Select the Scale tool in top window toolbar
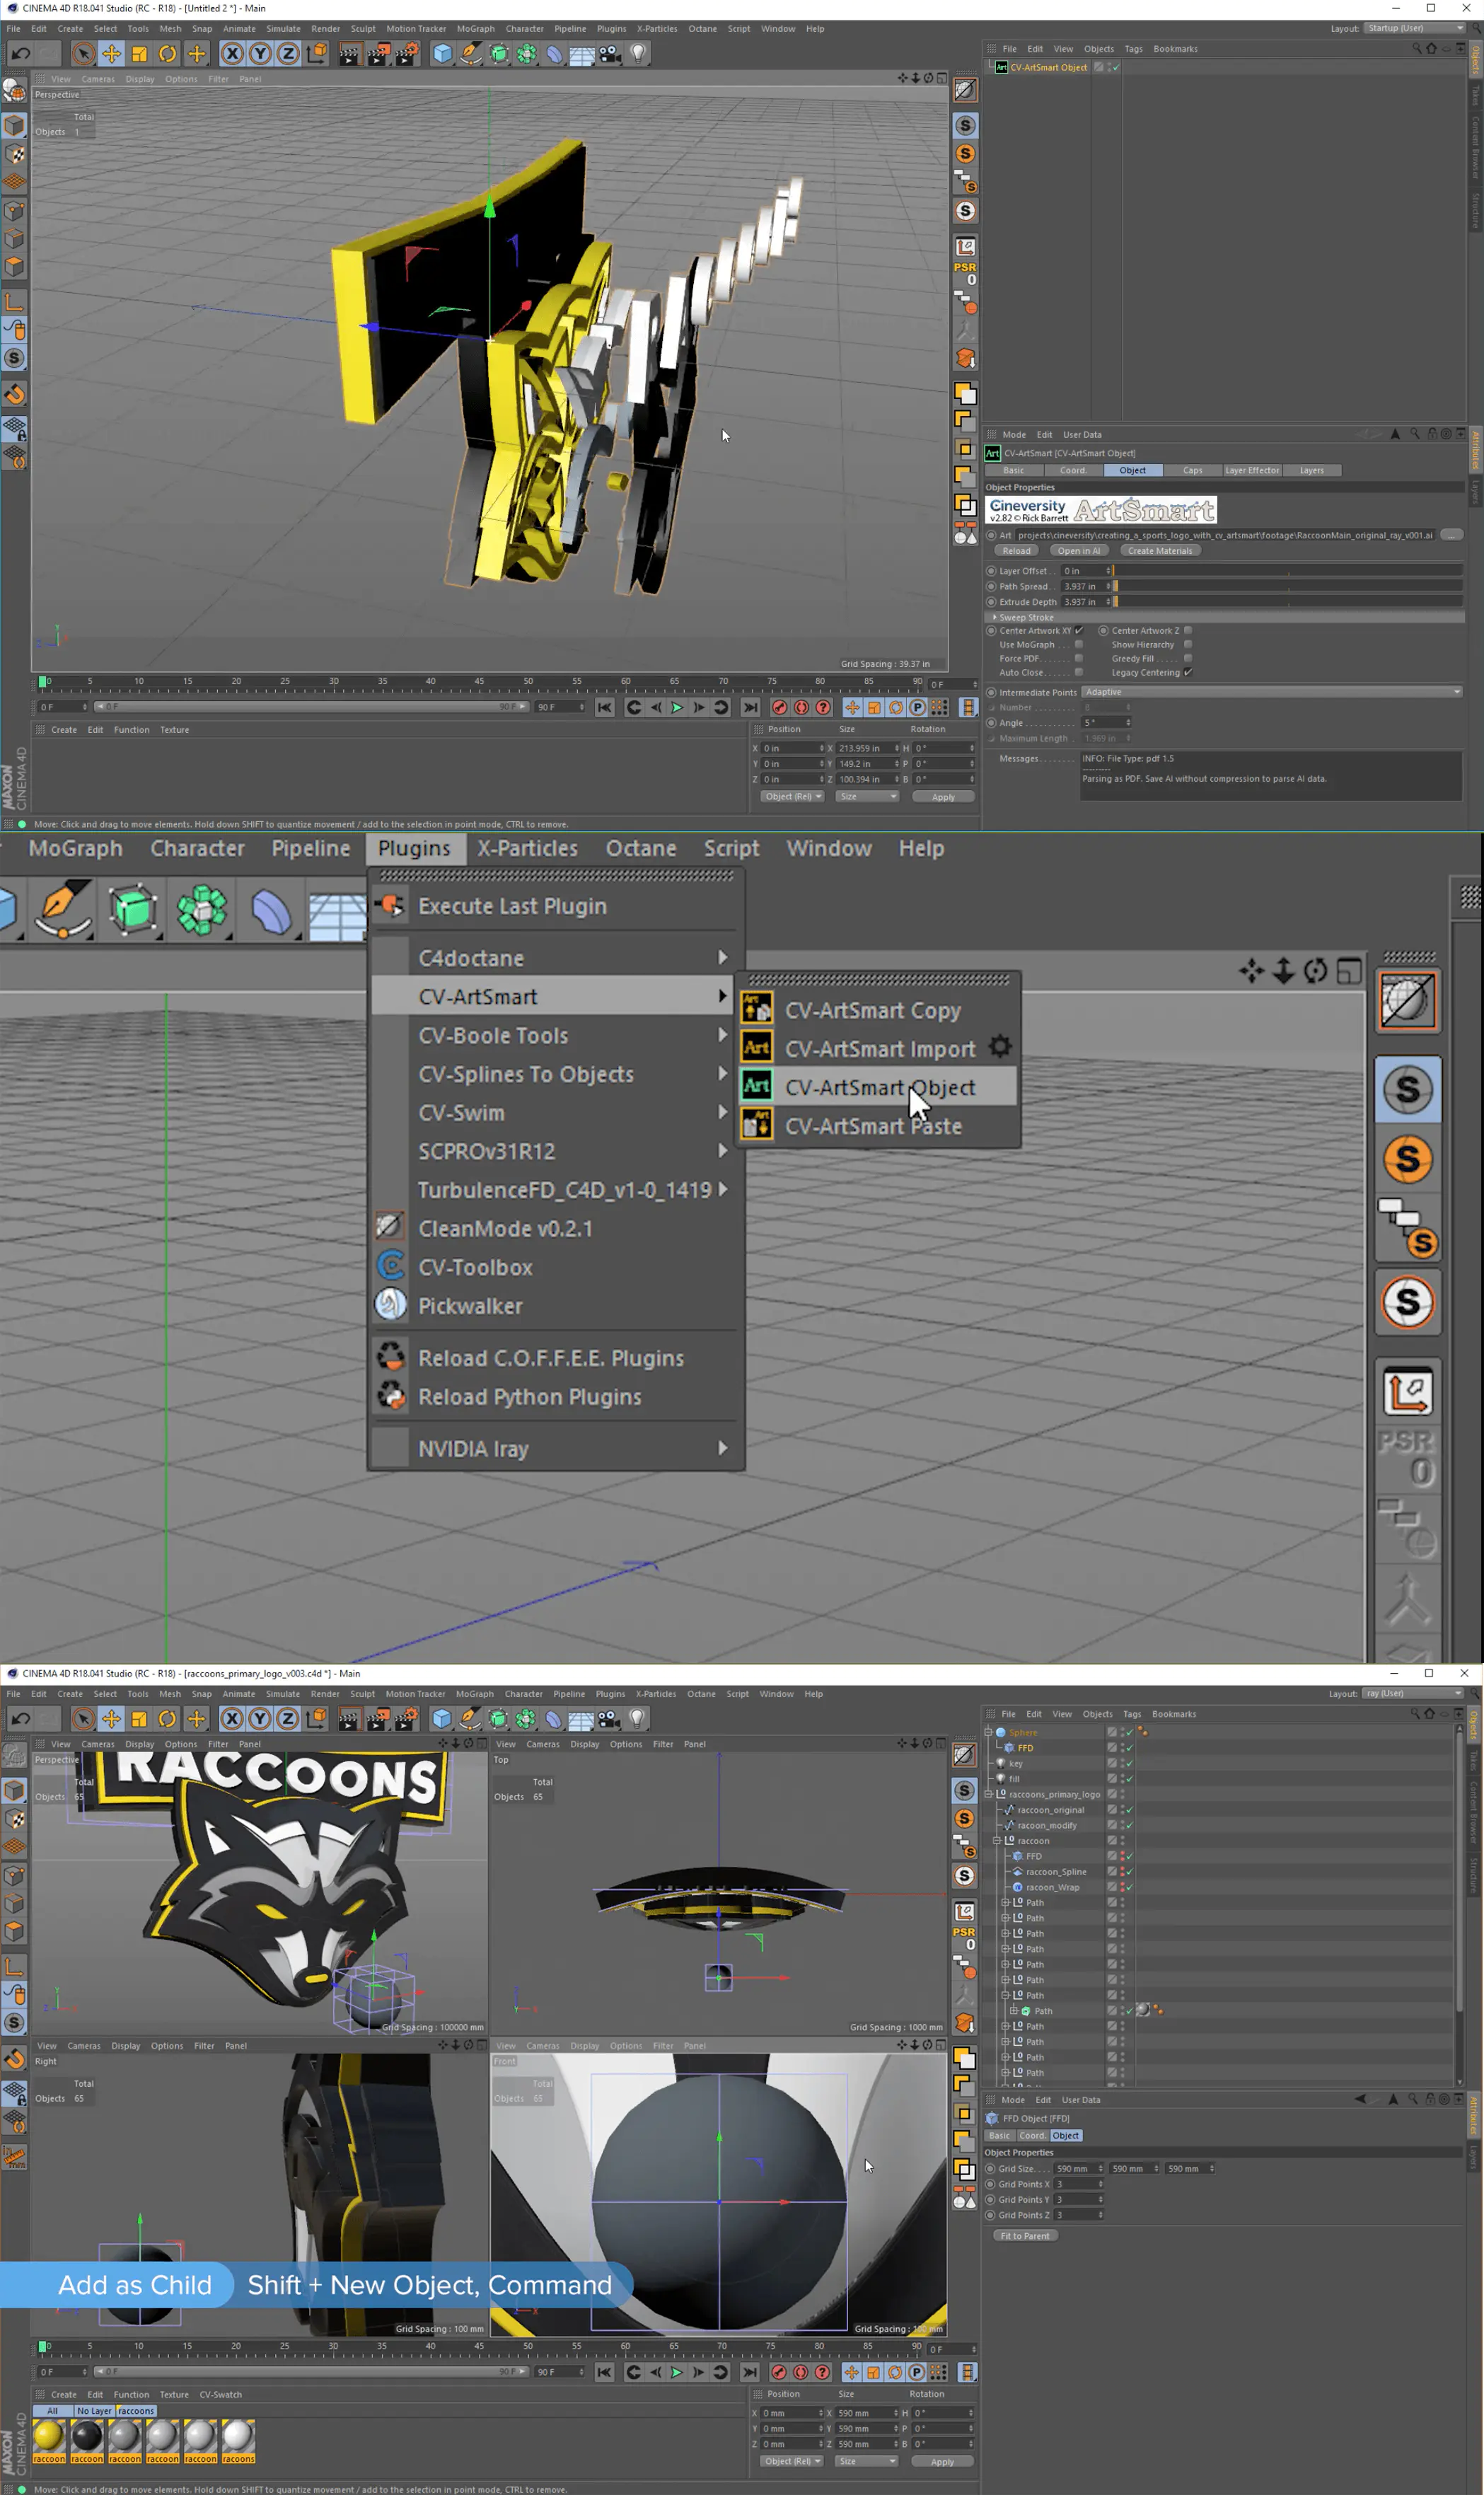Image resolution: width=1484 pixels, height=2495 pixels. [140, 54]
